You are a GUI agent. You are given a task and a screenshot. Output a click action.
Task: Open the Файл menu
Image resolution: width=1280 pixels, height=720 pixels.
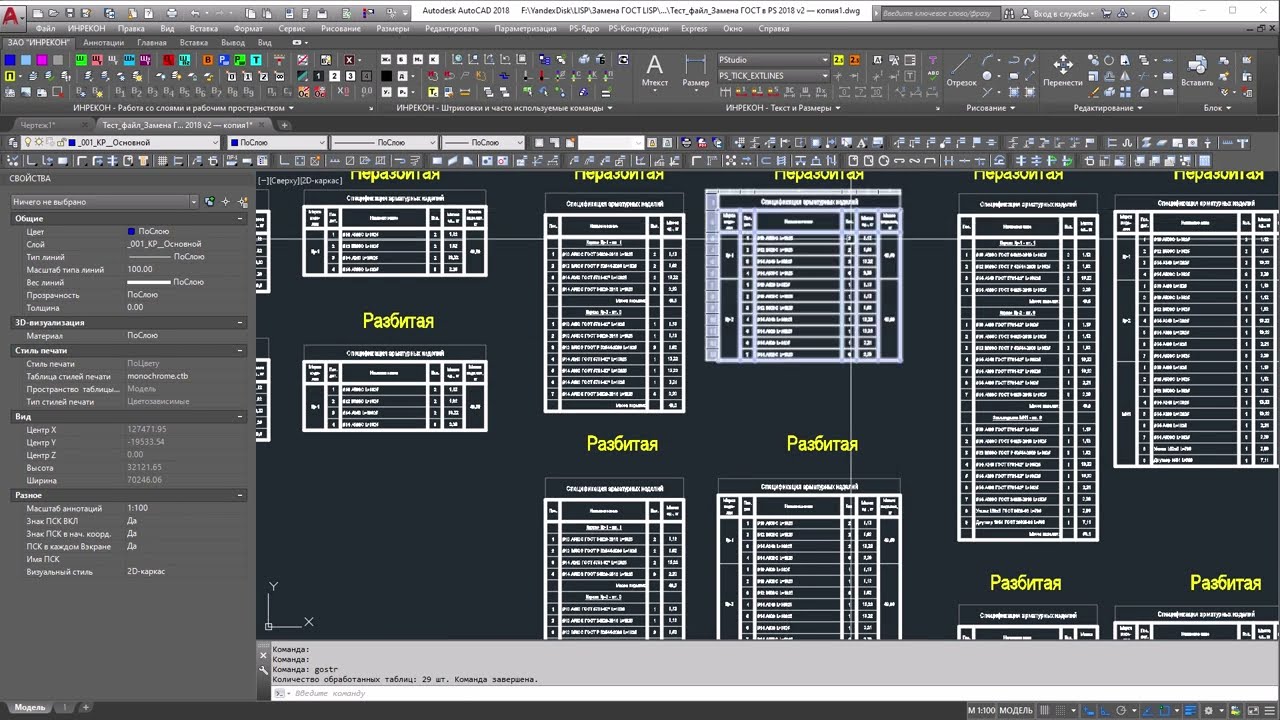[45, 29]
